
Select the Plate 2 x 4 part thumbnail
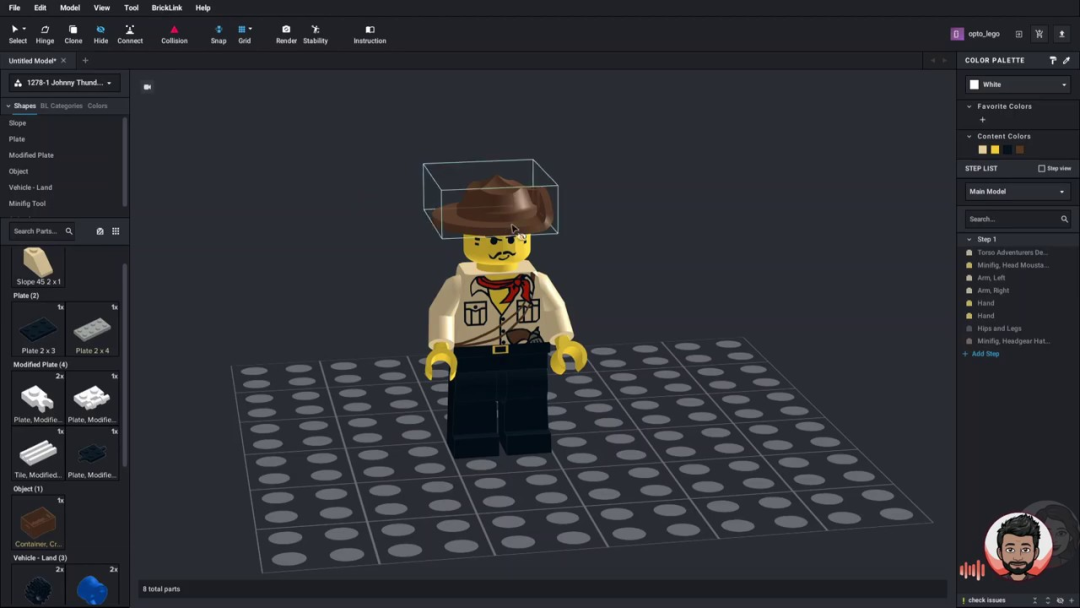92,330
